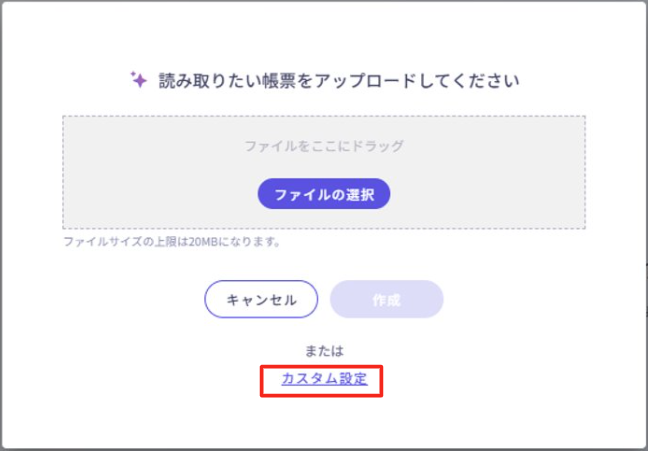This screenshot has height=451, width=648.
Task: Click the ファイルの選択 button
Action: (324, 194)
